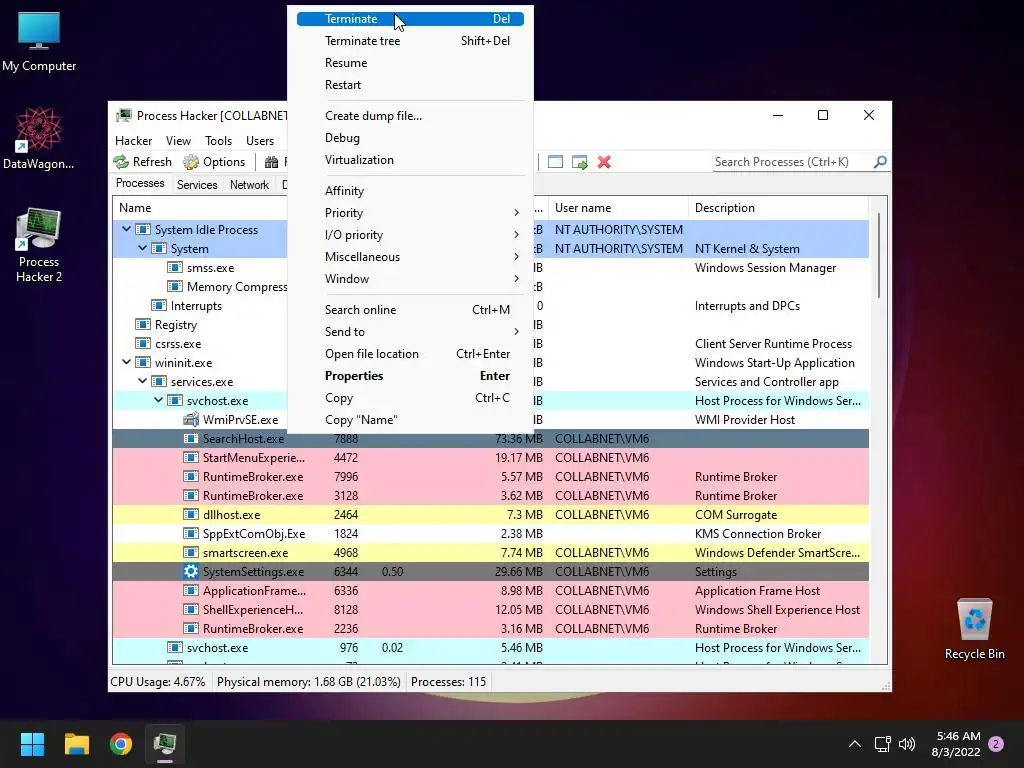
Task: Click the volume speaker tray icon
Action: 906,744
